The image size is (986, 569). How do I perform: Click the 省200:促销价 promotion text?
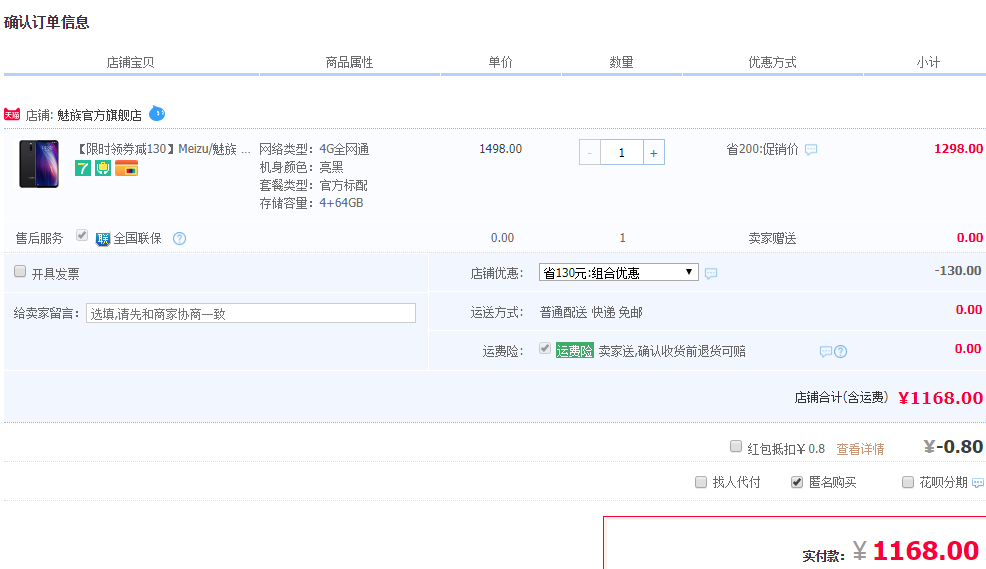coord(762,149)
